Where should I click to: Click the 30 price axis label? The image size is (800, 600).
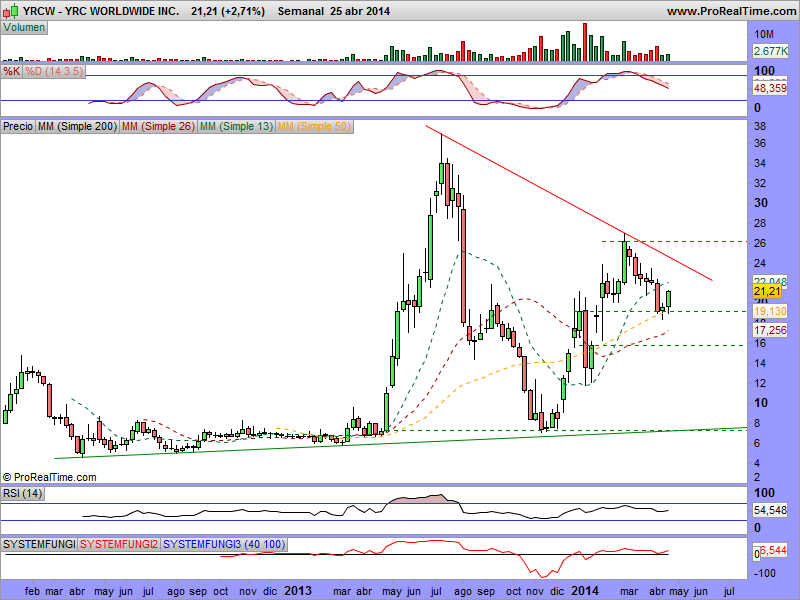pyautogui.click(x=761, y=203)
